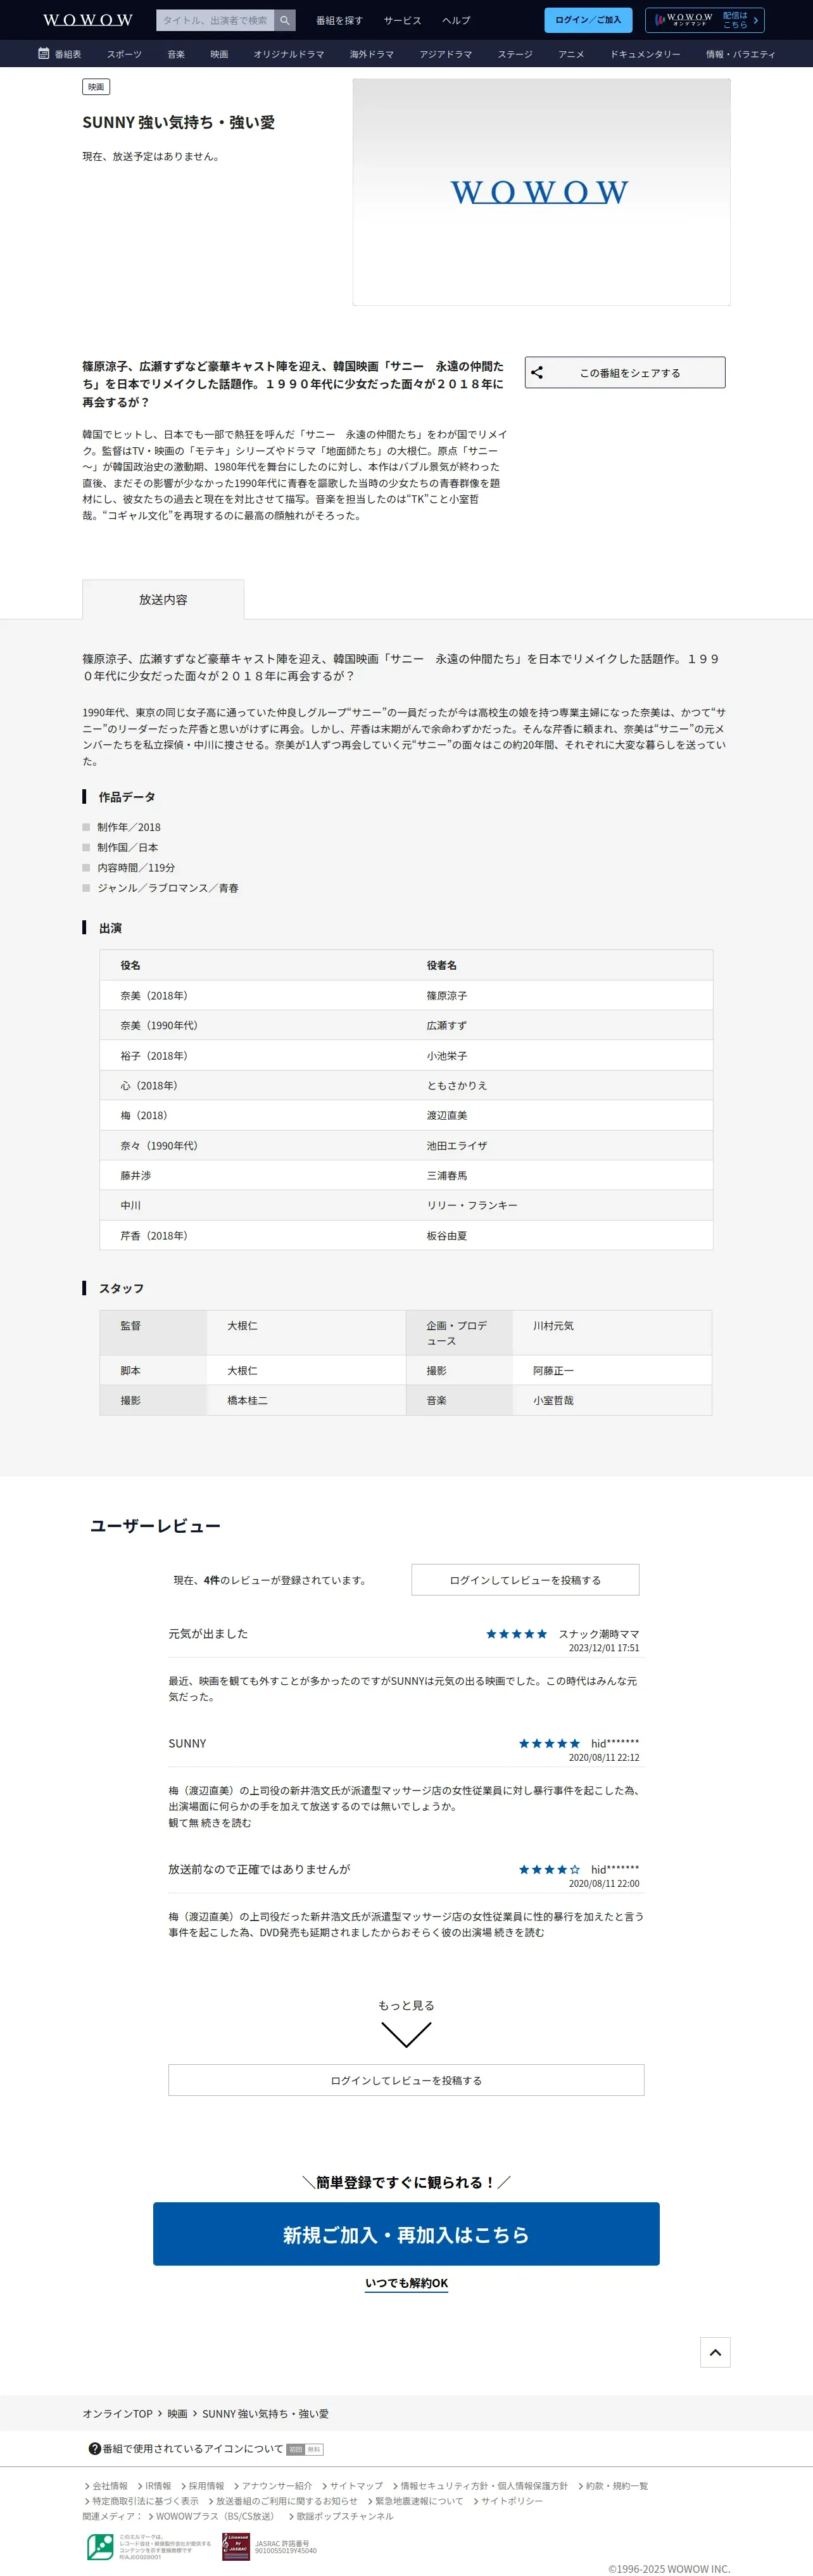Screen dimensions: 813x2576
Task: Go to the アジアドラマ category
Action: (x=445, y=54)
